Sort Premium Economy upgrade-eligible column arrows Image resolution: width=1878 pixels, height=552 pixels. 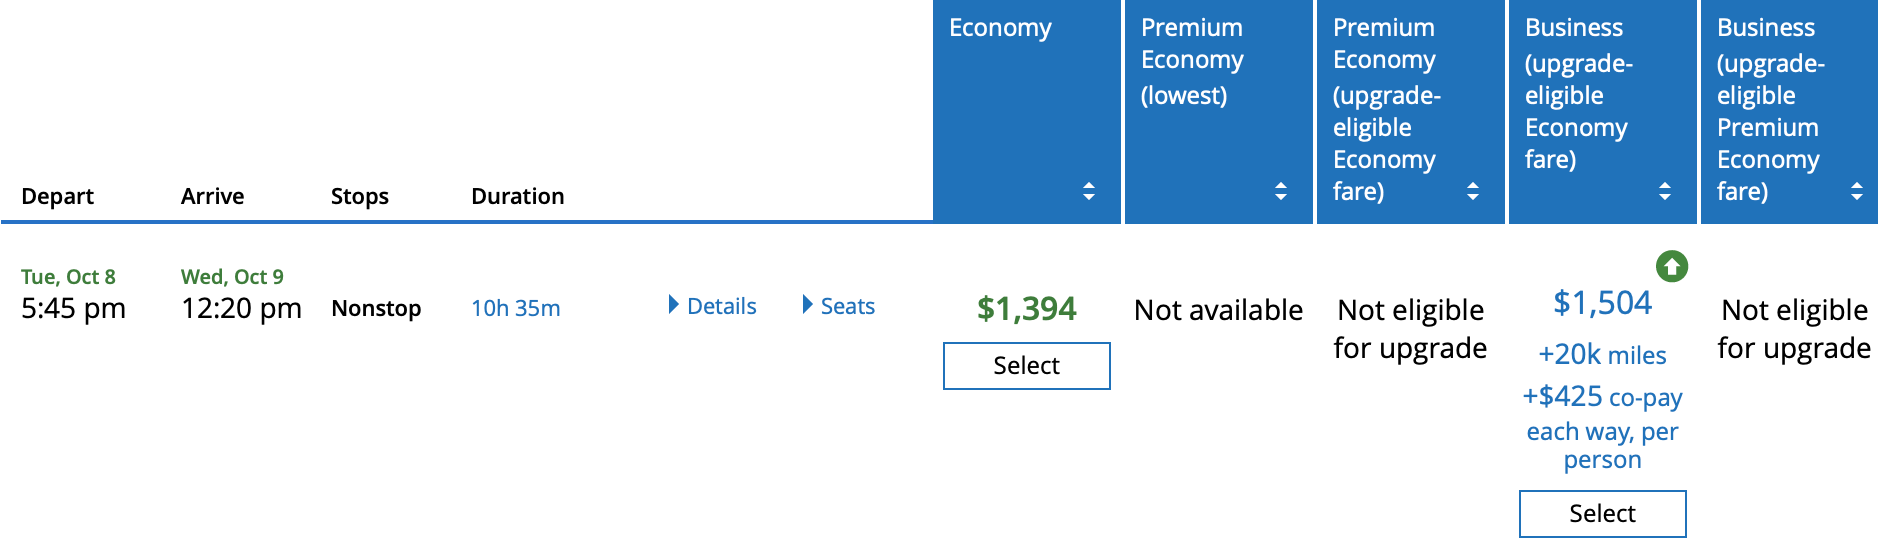coord(1473,191)
